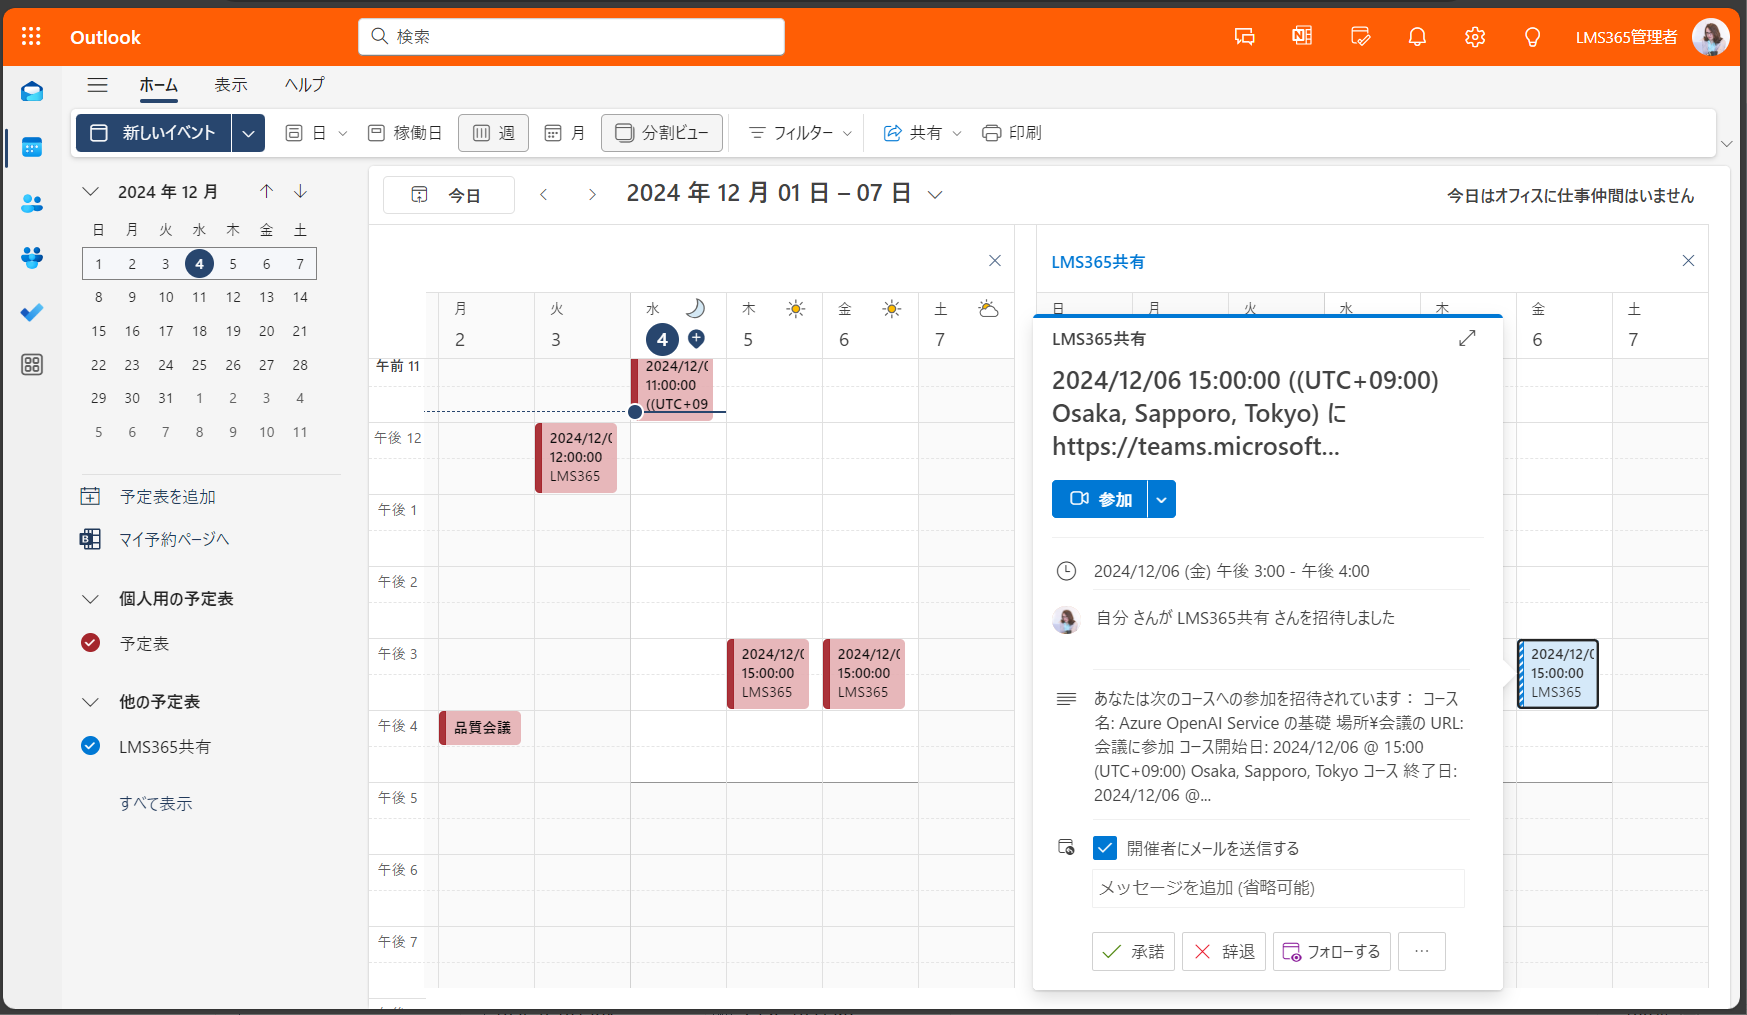The width and height of the screenshot is (1747, 1015).
Task: Click the 新しいイベント button
Action: (x=154, y=133)
